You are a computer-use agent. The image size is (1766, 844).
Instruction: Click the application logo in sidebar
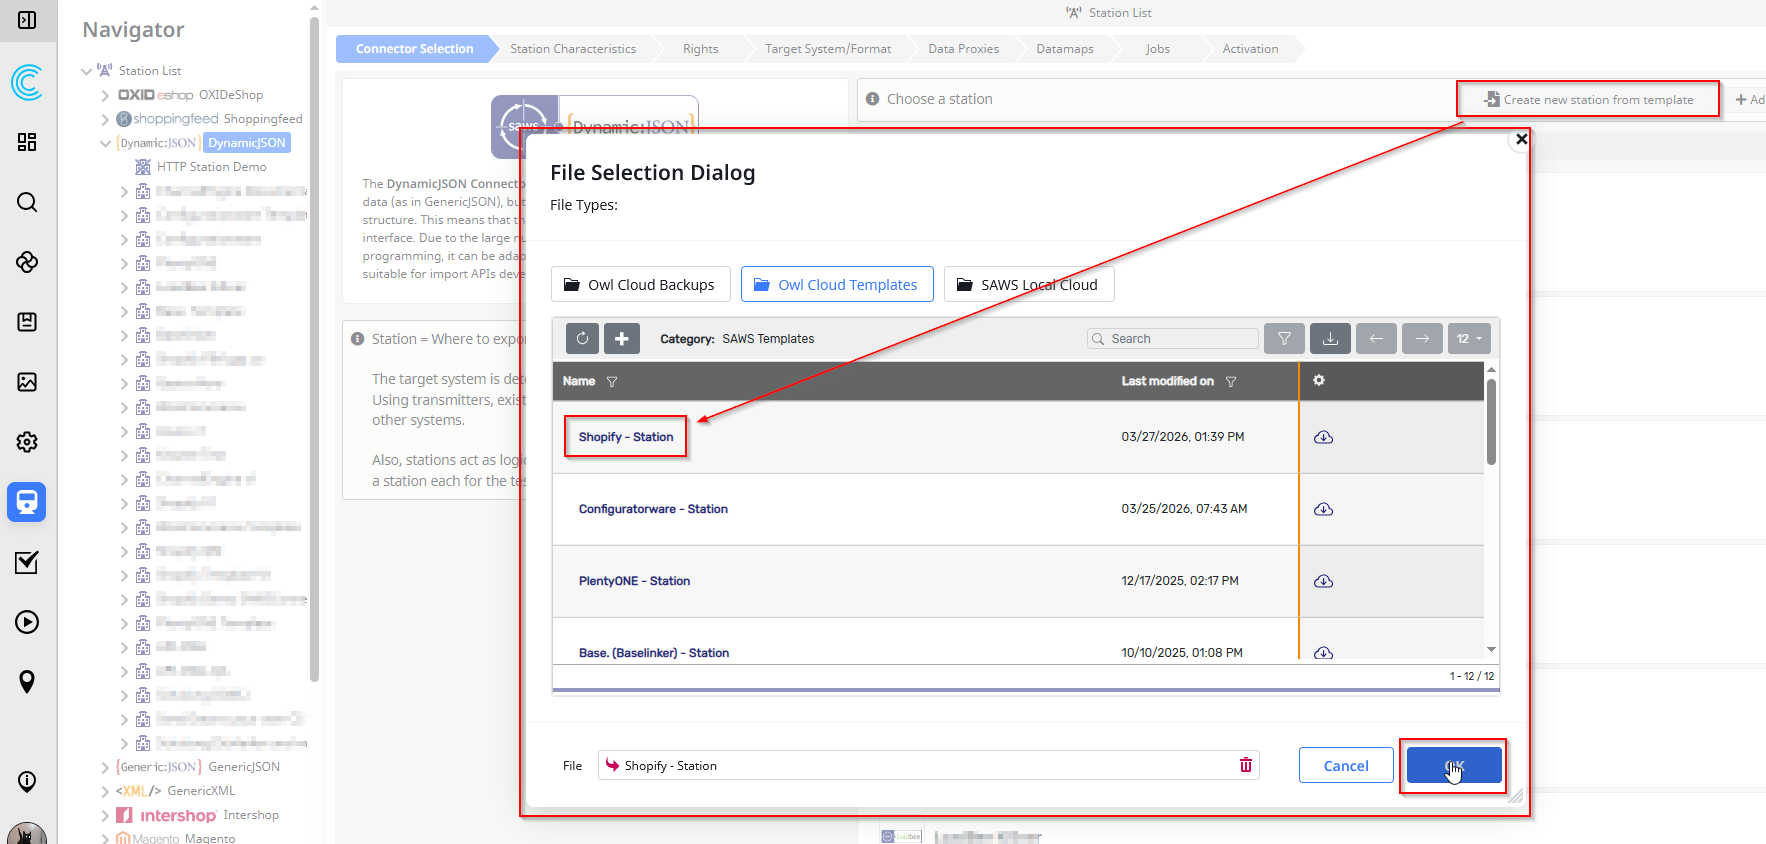point(27,82)
